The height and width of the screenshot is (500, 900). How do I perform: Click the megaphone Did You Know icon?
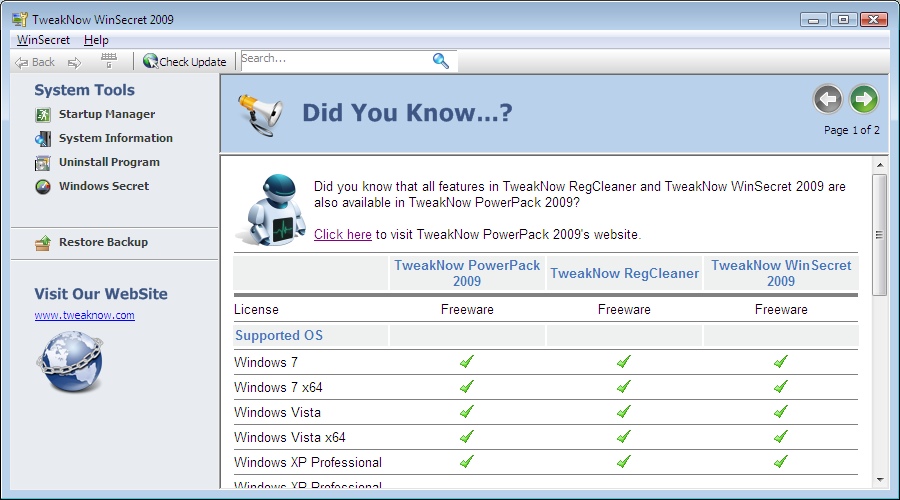261,114
